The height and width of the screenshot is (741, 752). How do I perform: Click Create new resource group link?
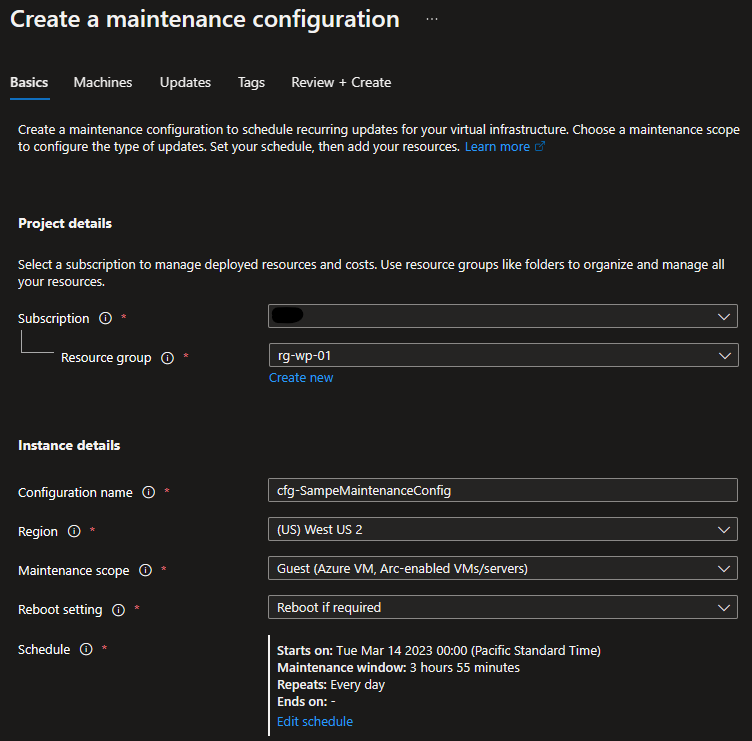(x=301, y=377)
